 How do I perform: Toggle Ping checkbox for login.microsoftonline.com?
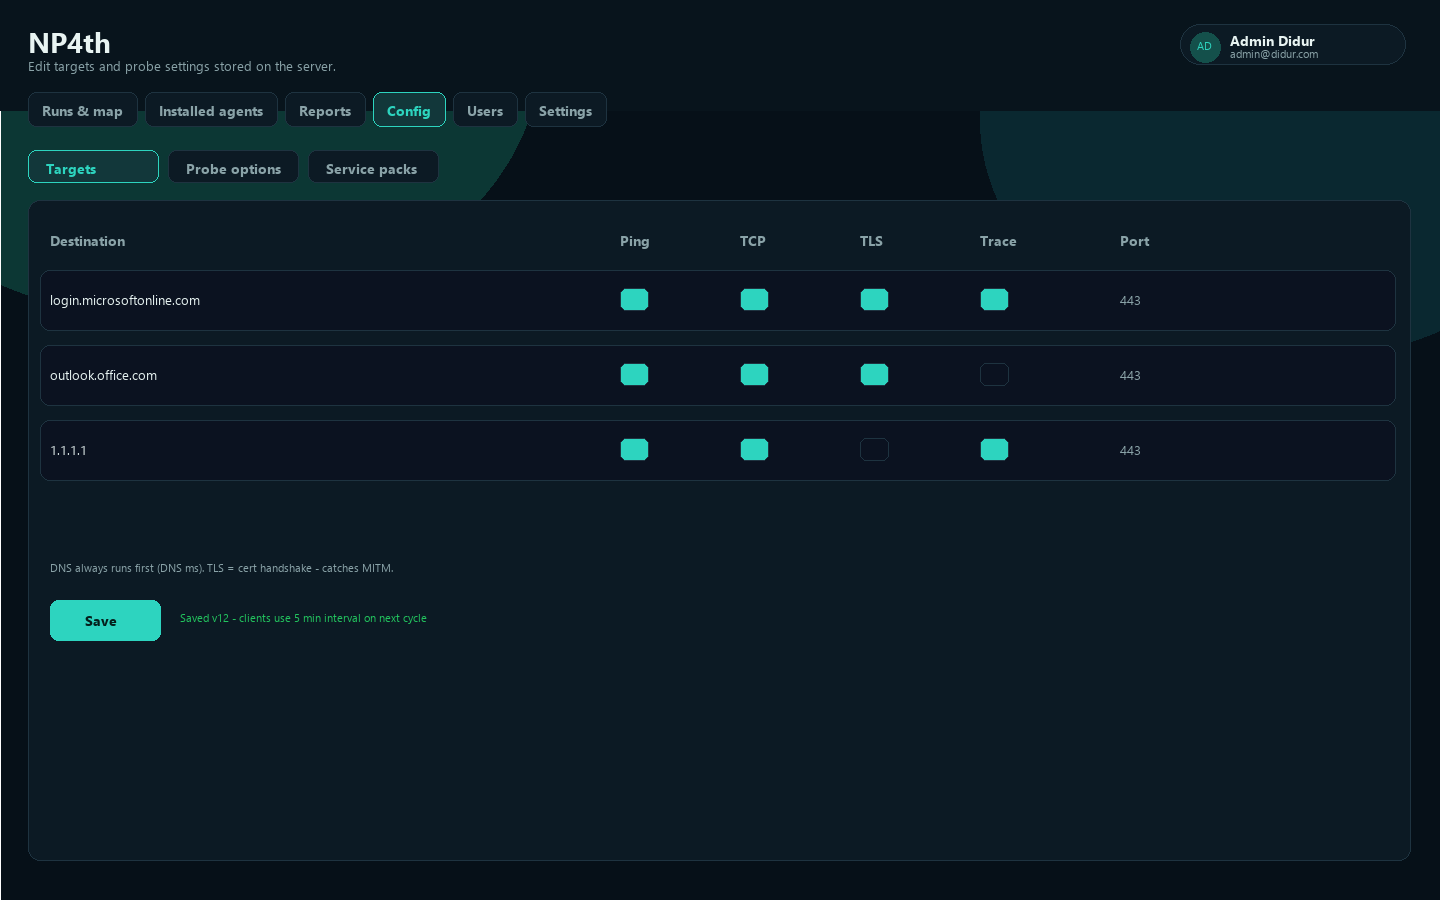coord(634,300)
